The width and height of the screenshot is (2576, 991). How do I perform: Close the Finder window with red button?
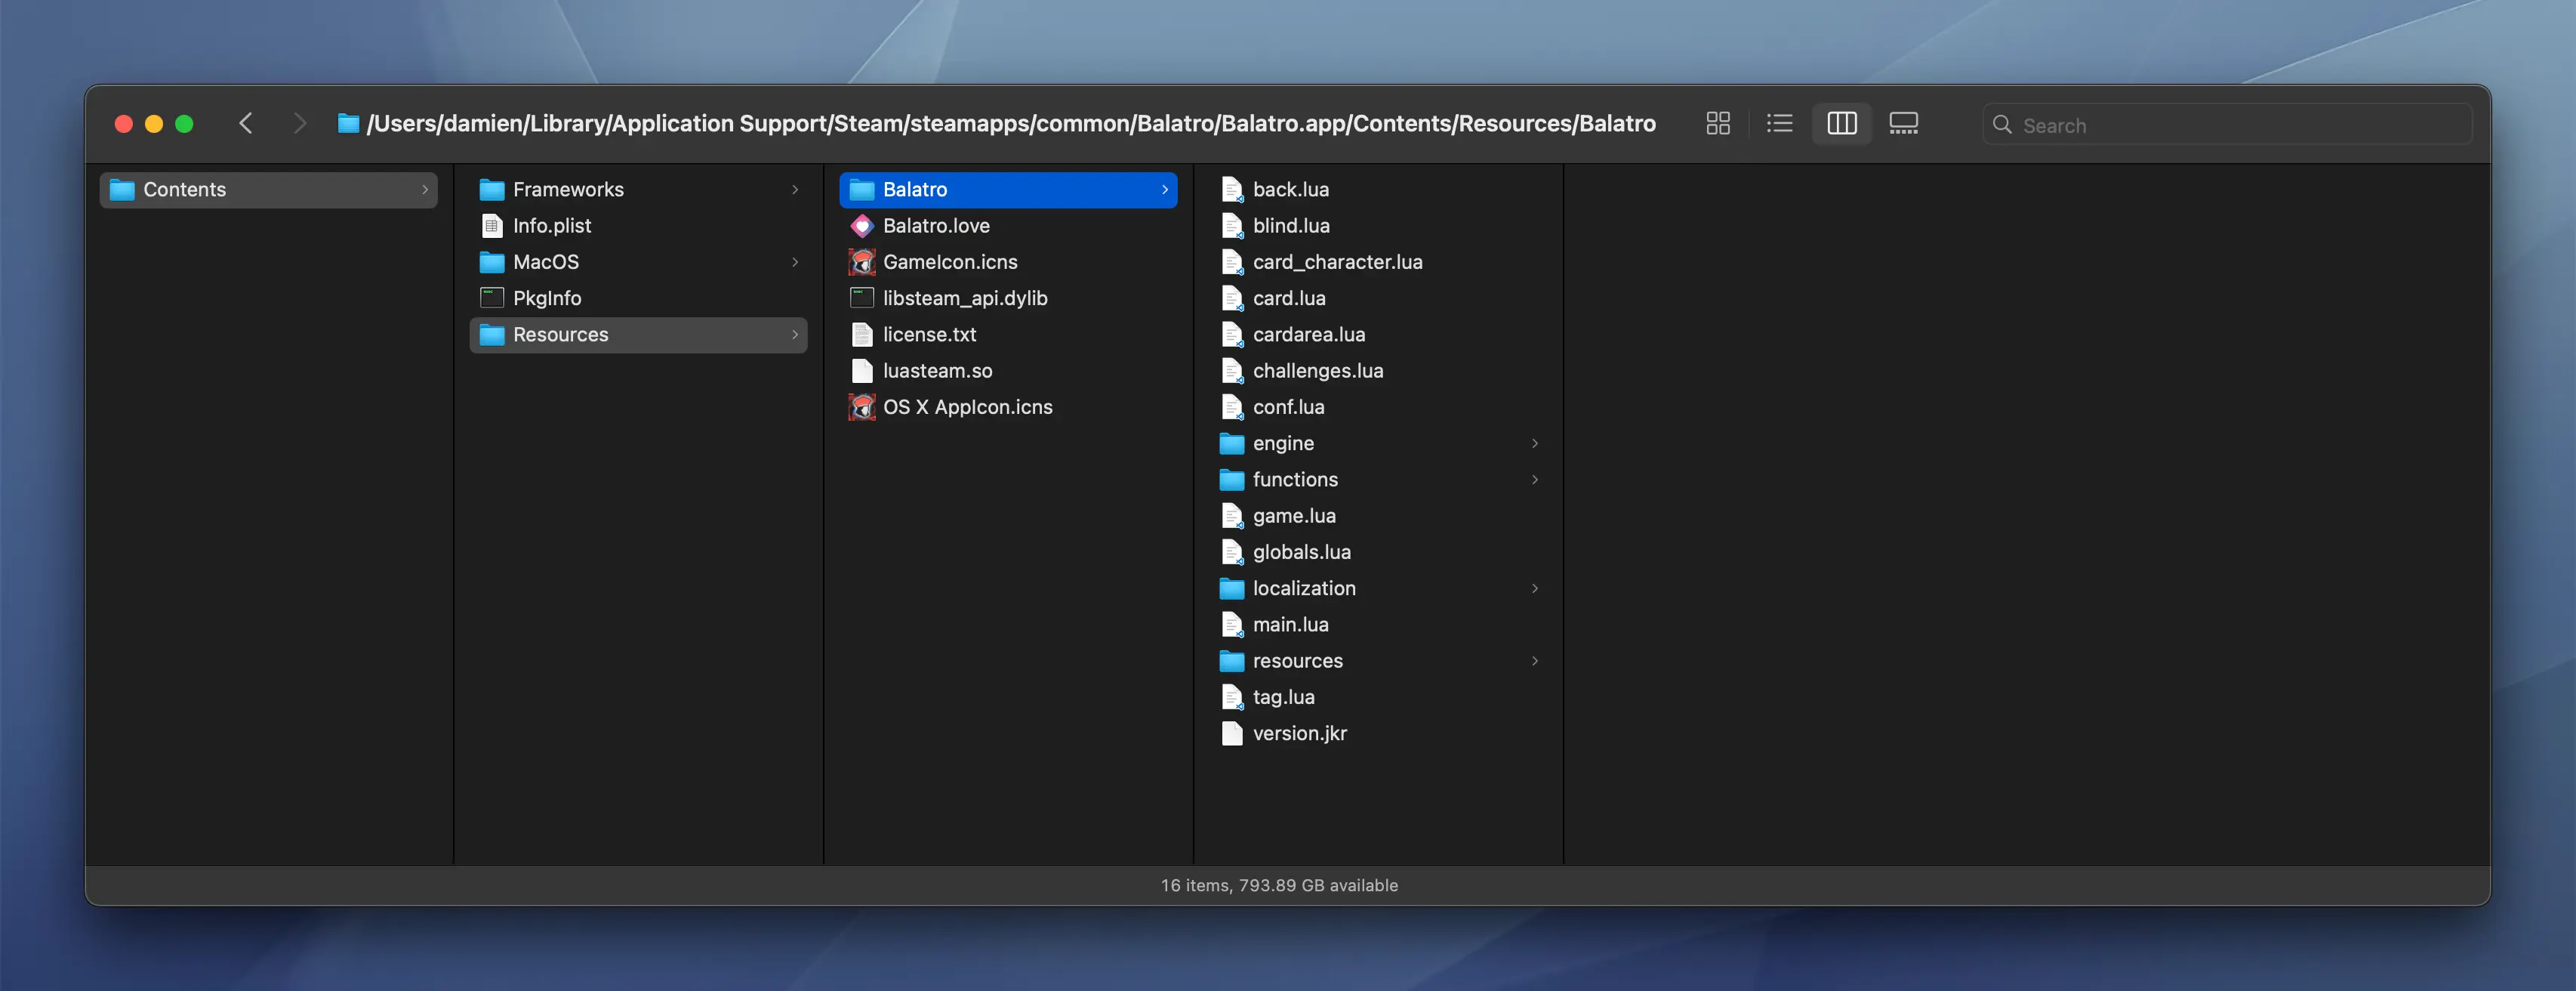(124, 123)
